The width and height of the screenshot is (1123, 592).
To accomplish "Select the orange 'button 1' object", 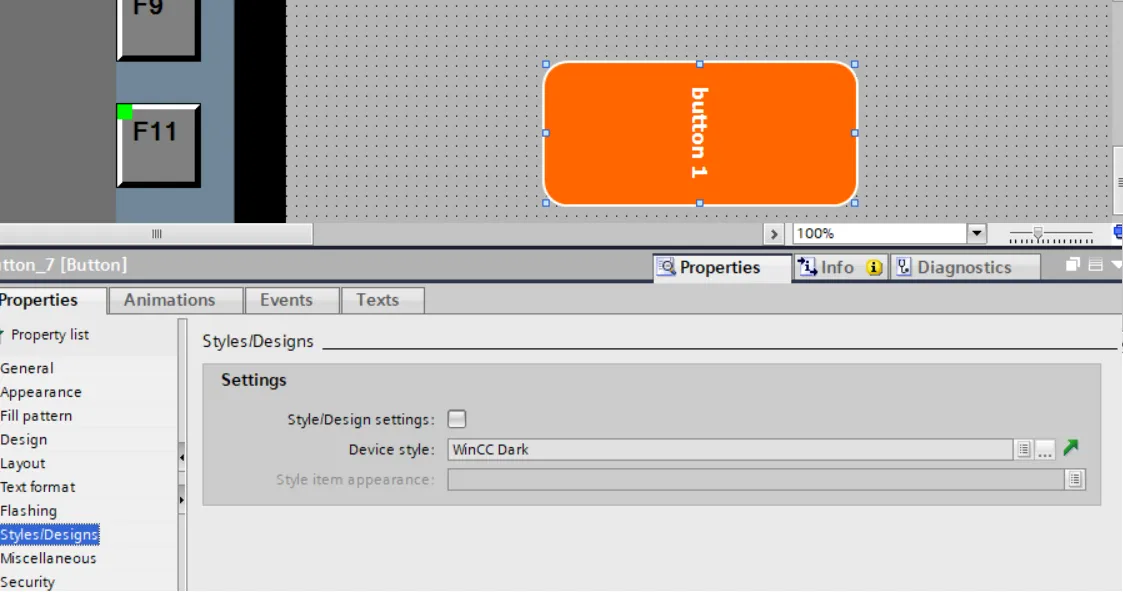I will coord(700,134).
